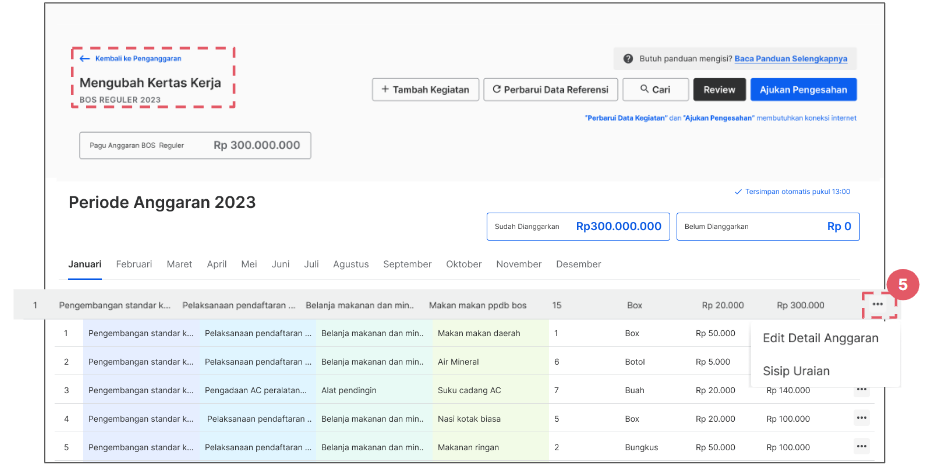
Task: Click the back arrow beside Kembali ke Penganggaran
Action: [85, 59]
